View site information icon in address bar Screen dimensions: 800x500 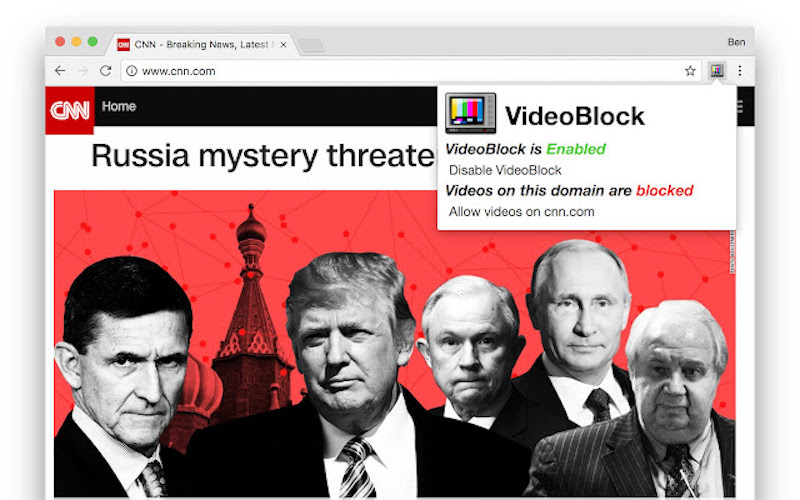point(132,71)
